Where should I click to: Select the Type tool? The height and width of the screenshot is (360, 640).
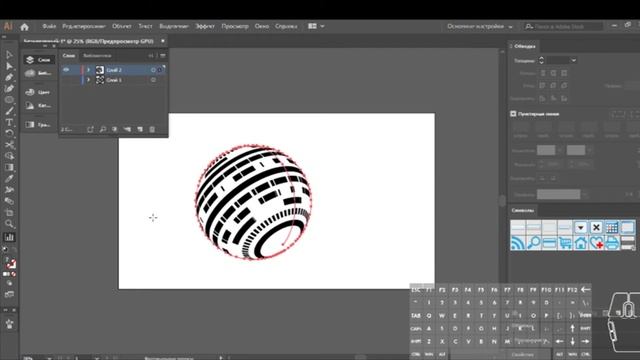coord(9,122)
